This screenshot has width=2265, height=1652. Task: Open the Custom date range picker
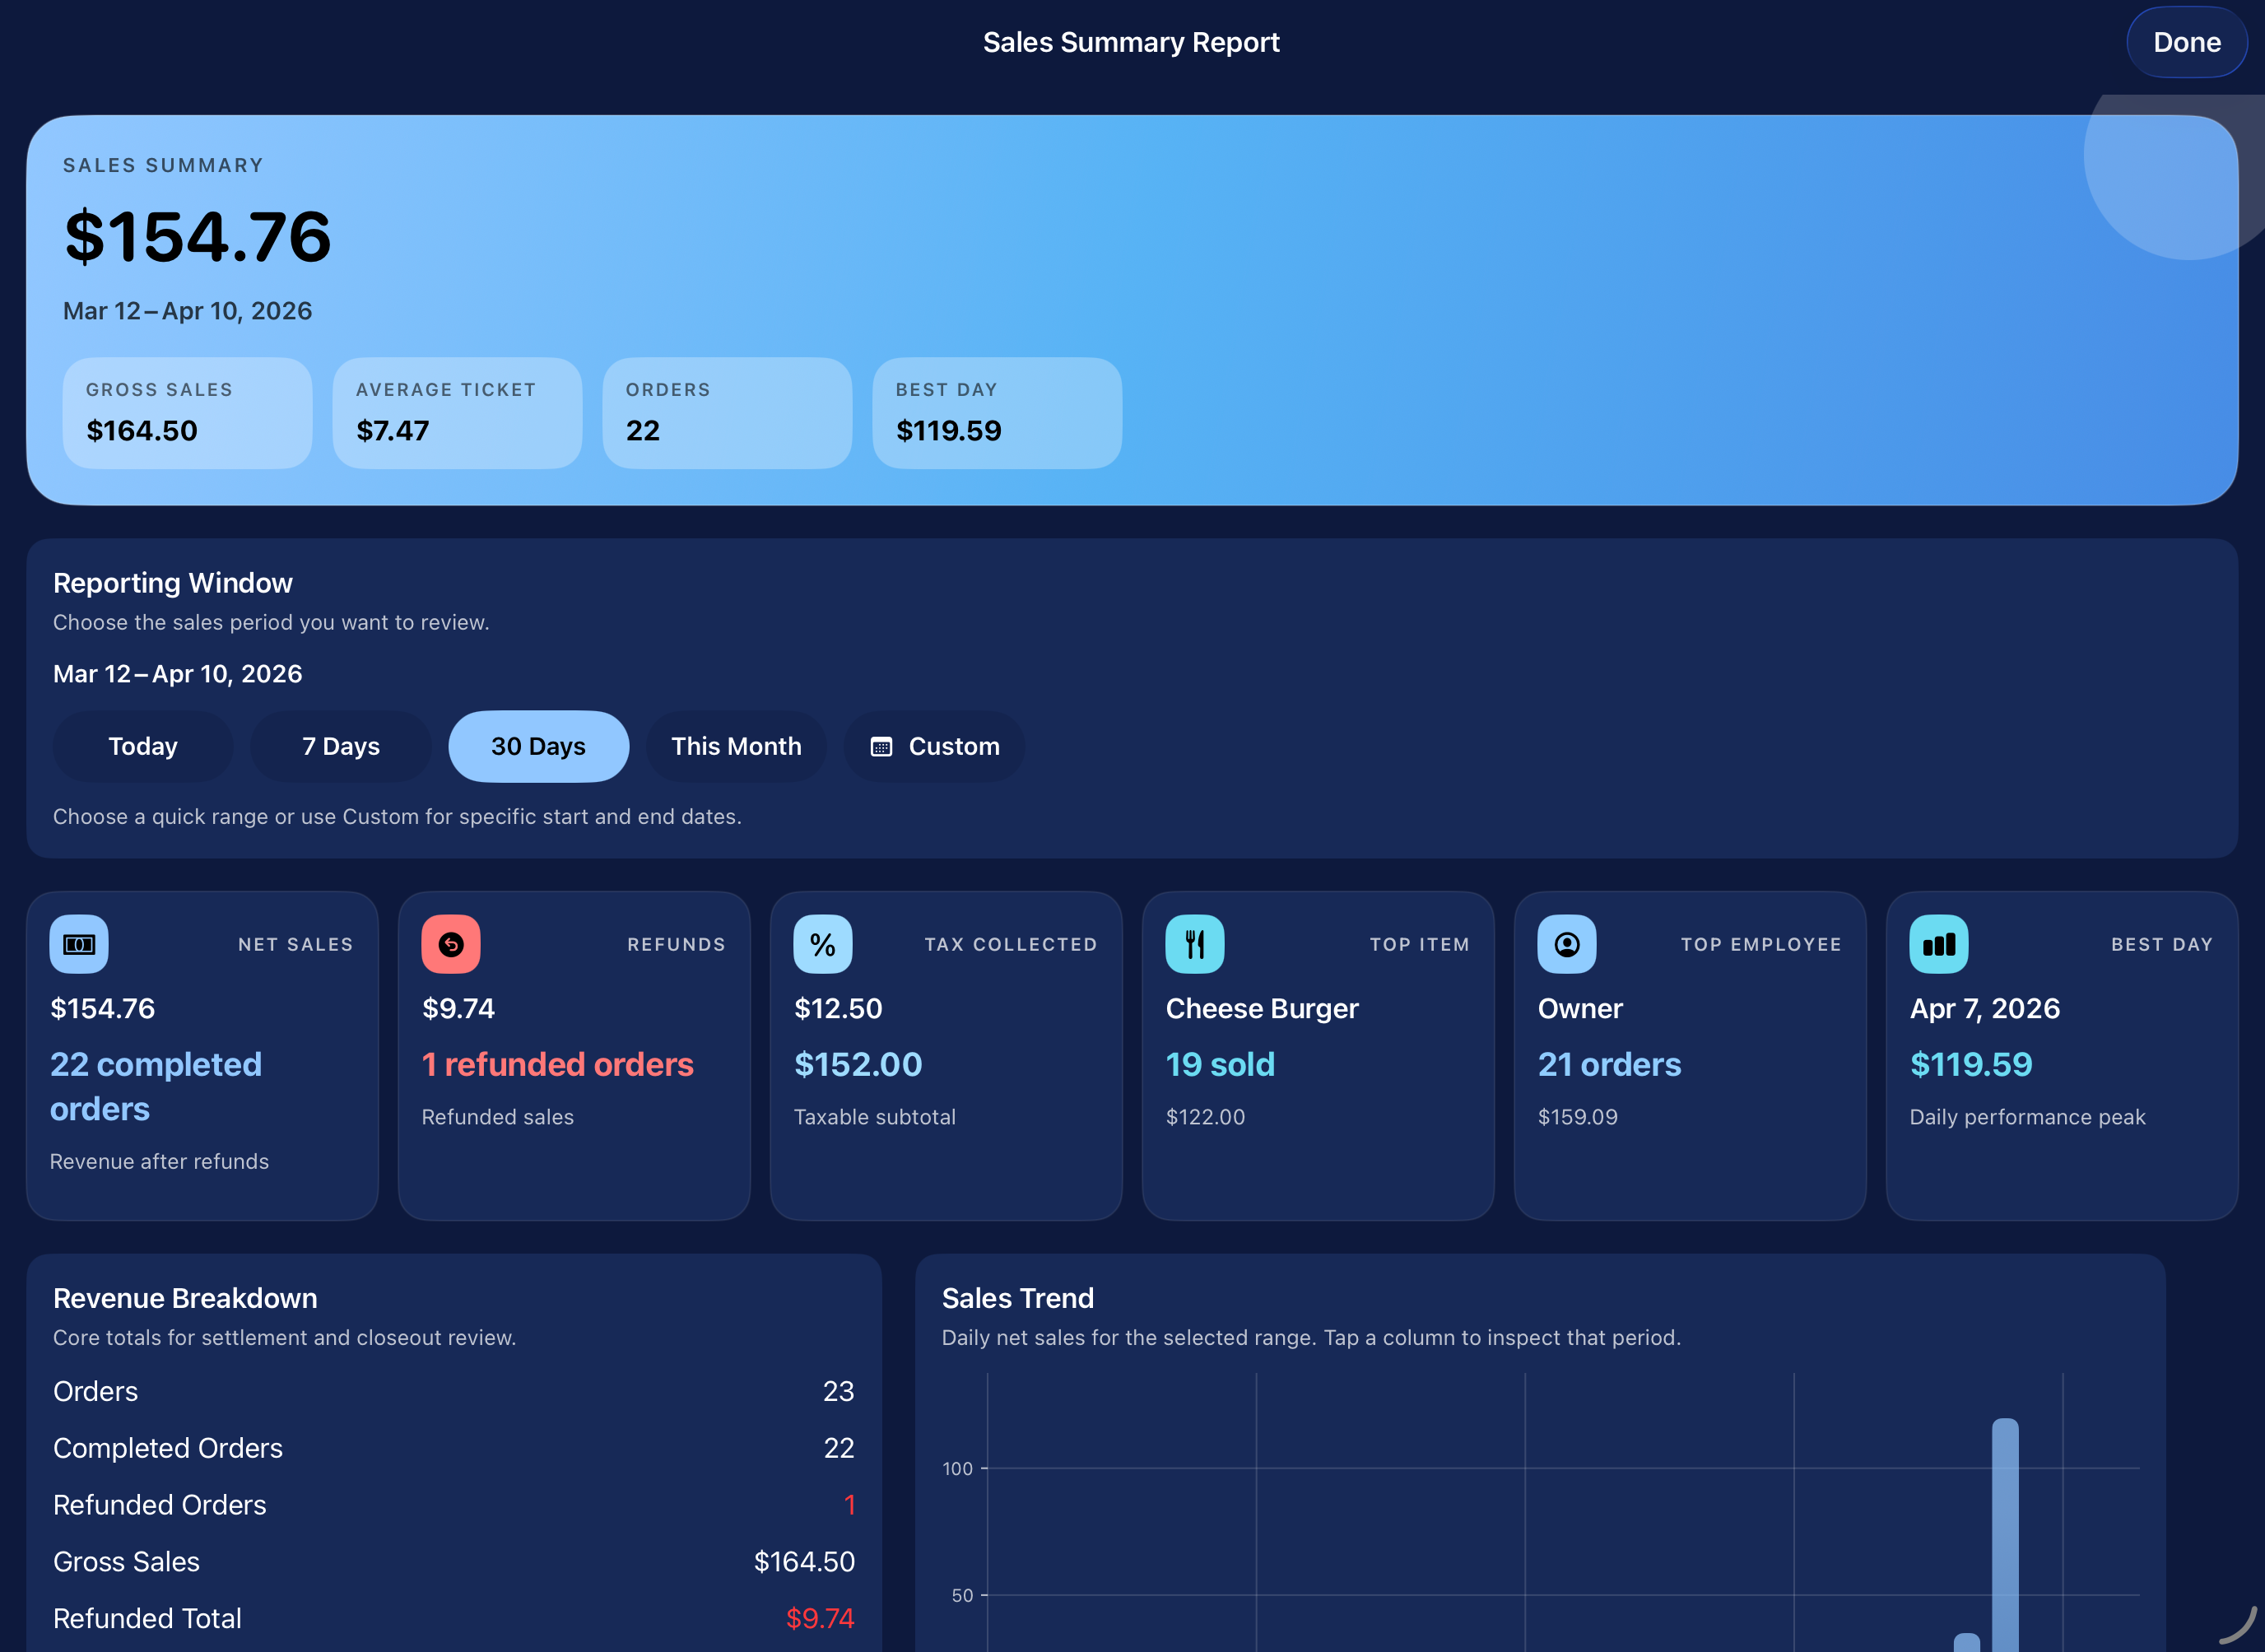[x=935, y=746]
